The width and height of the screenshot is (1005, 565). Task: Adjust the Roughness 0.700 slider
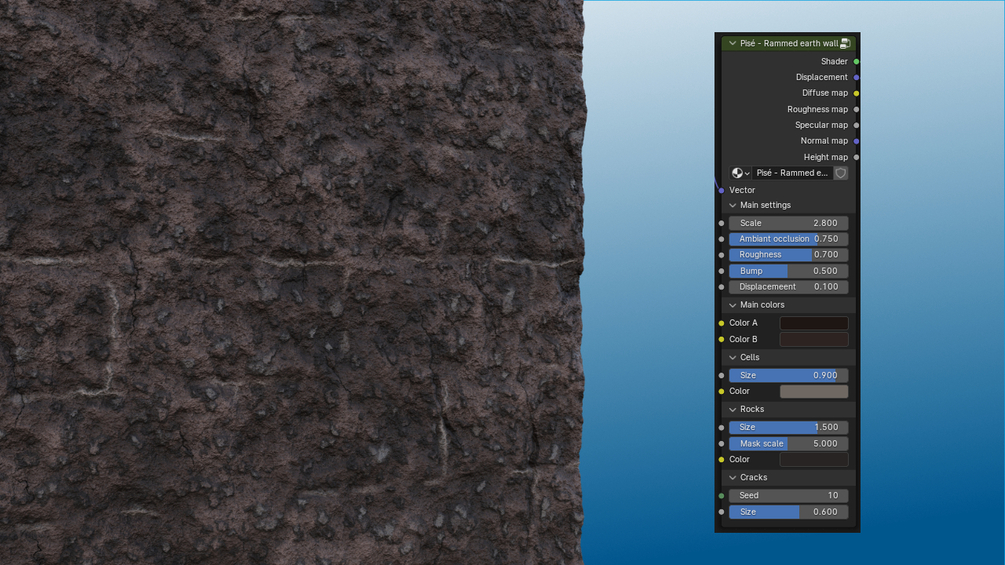(788, 255)
